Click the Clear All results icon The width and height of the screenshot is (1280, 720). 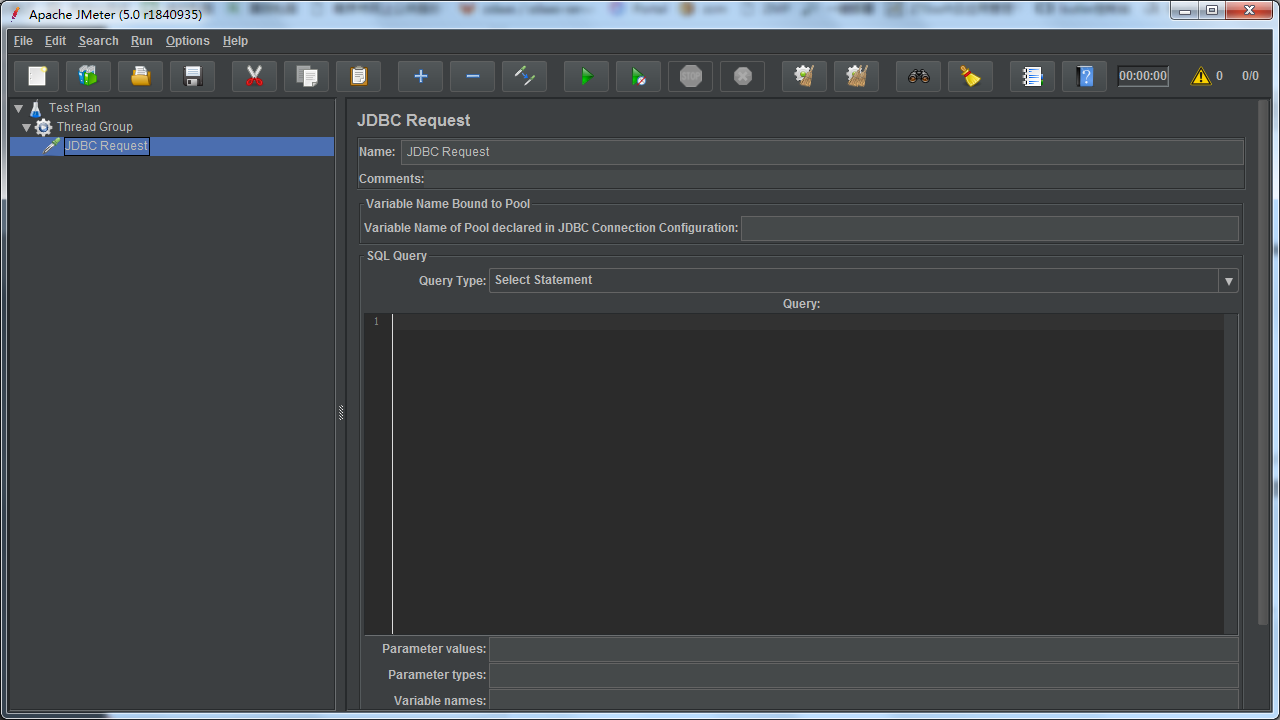pos(857,76)
